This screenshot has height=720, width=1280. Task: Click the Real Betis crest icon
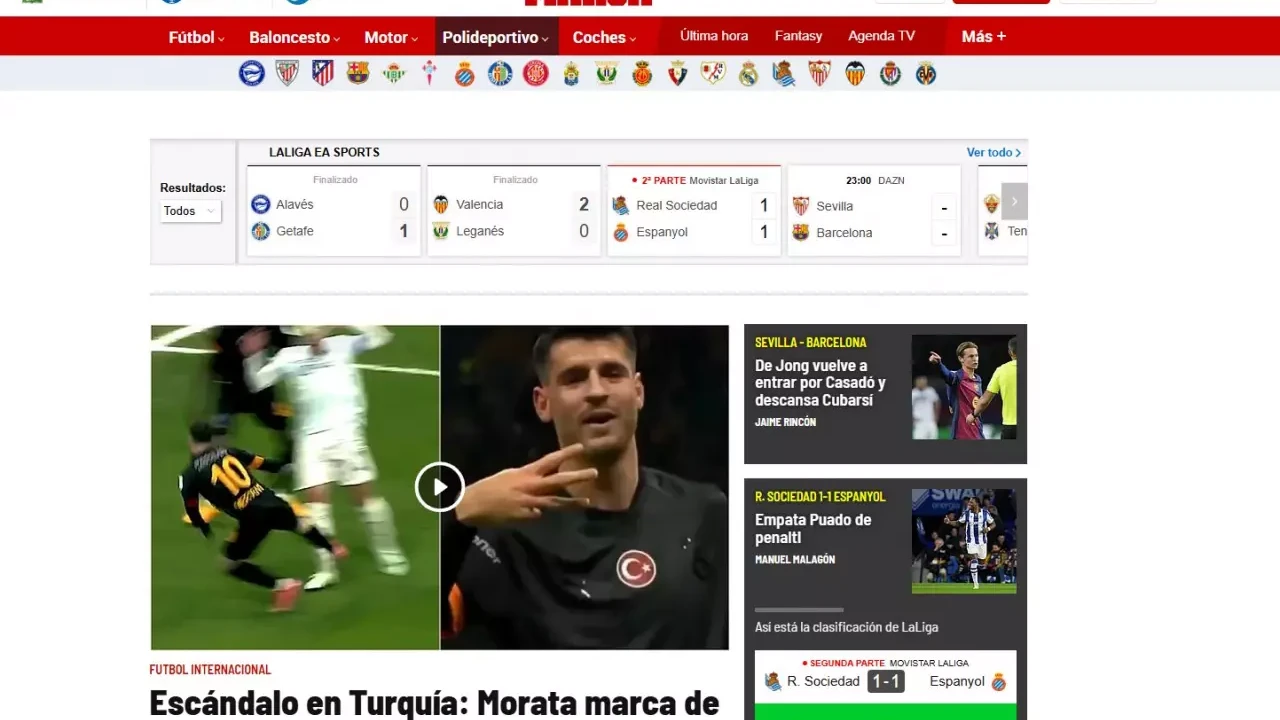click(x=394, y=73)
